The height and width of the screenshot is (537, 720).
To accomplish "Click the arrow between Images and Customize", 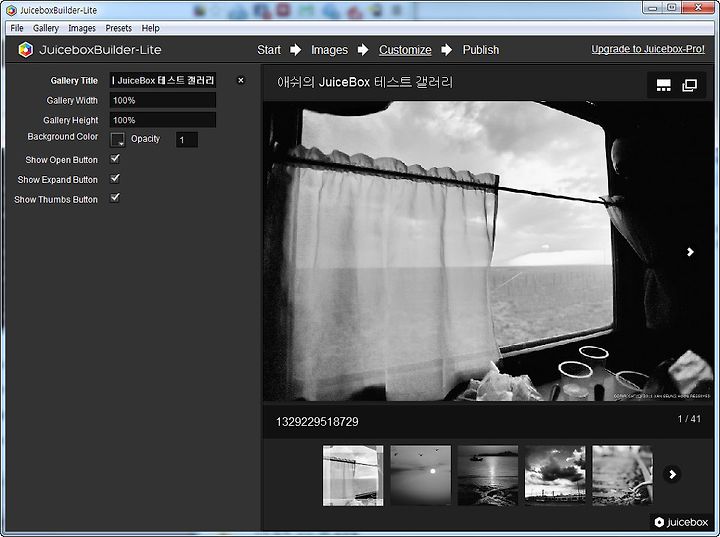I will (x=363, y=50).
